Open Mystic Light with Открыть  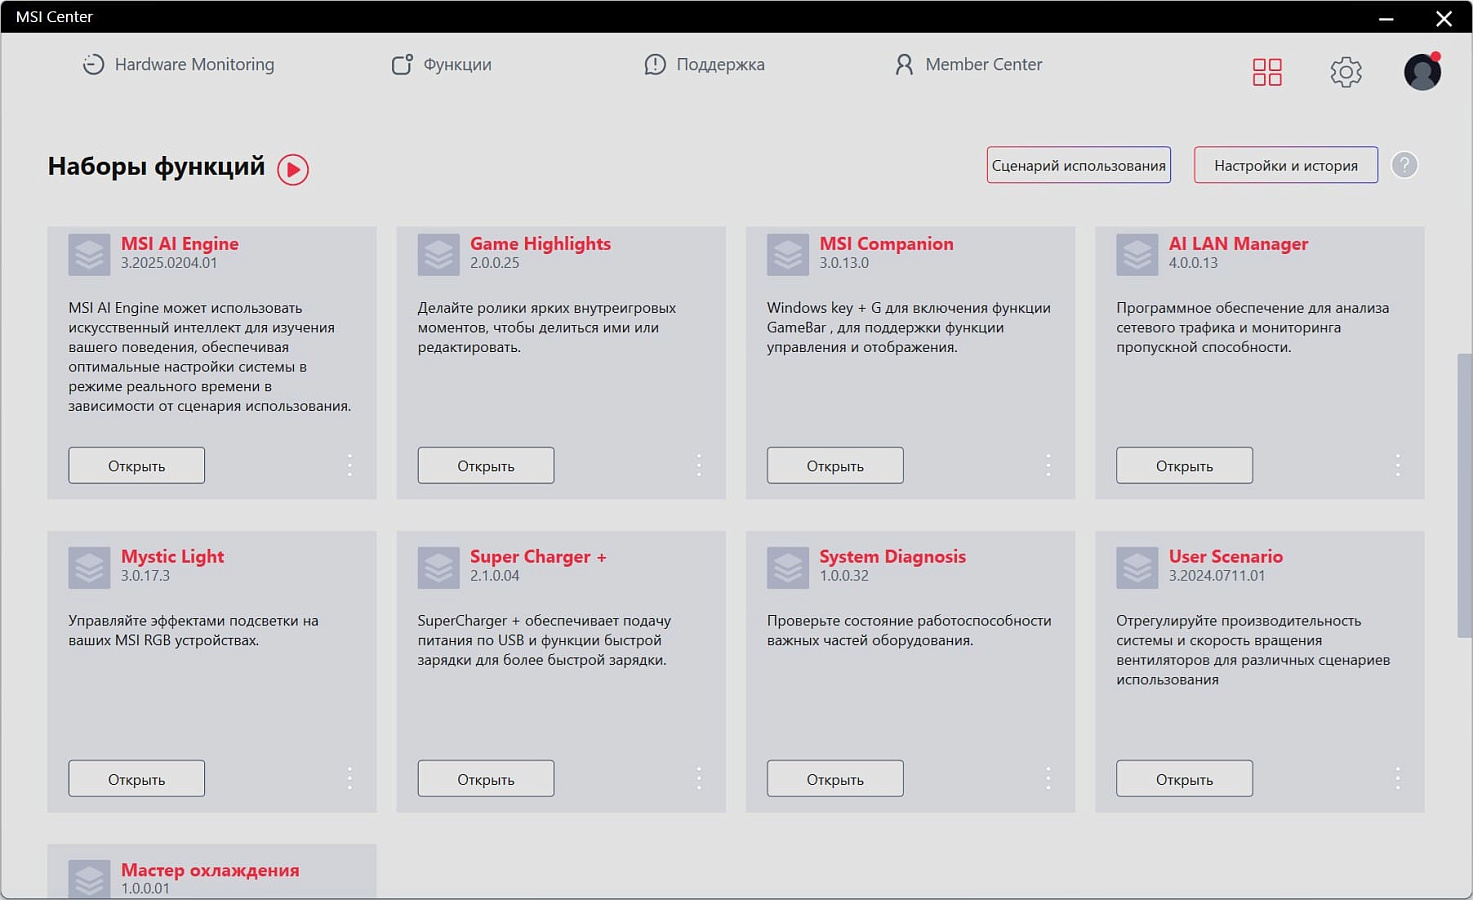coord(137,778)
